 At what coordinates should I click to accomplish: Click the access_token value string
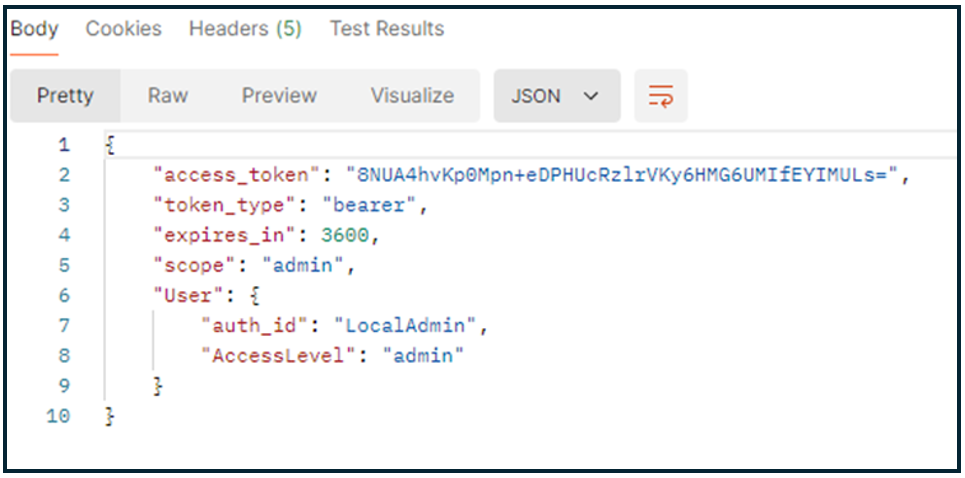pyautogui.click(x=625, y=175)
